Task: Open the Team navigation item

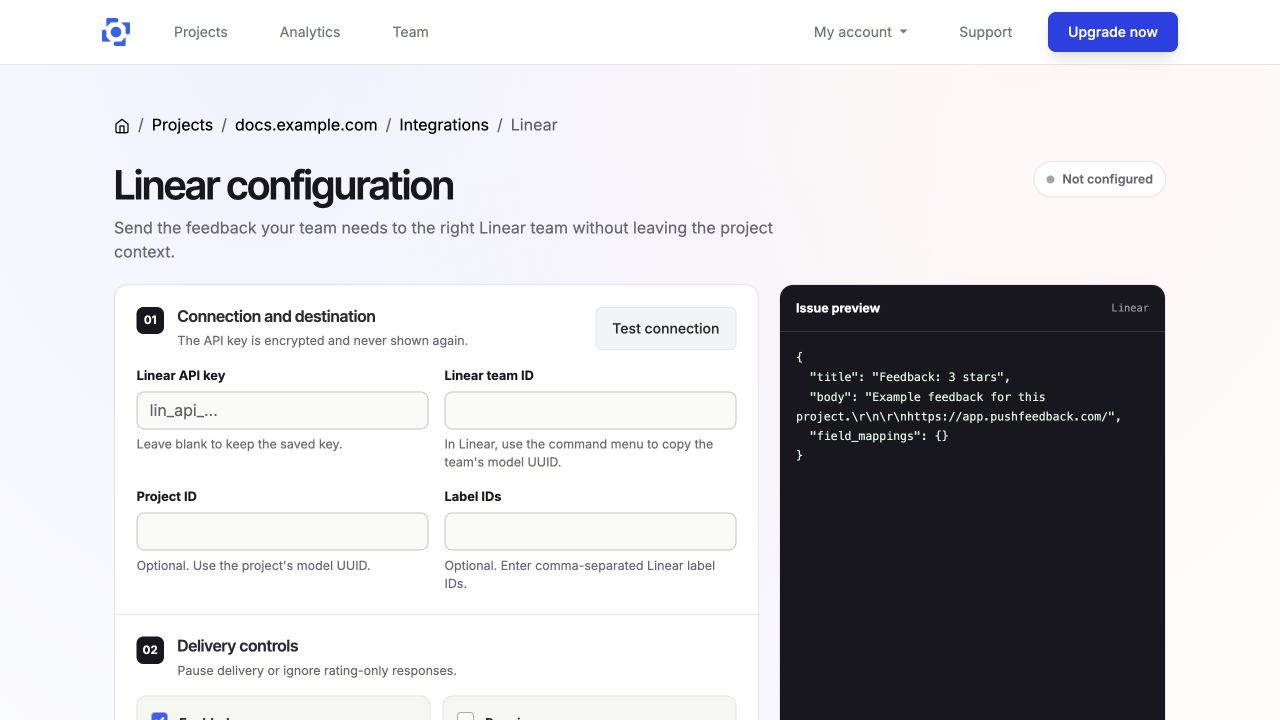Action: (410, 32)
